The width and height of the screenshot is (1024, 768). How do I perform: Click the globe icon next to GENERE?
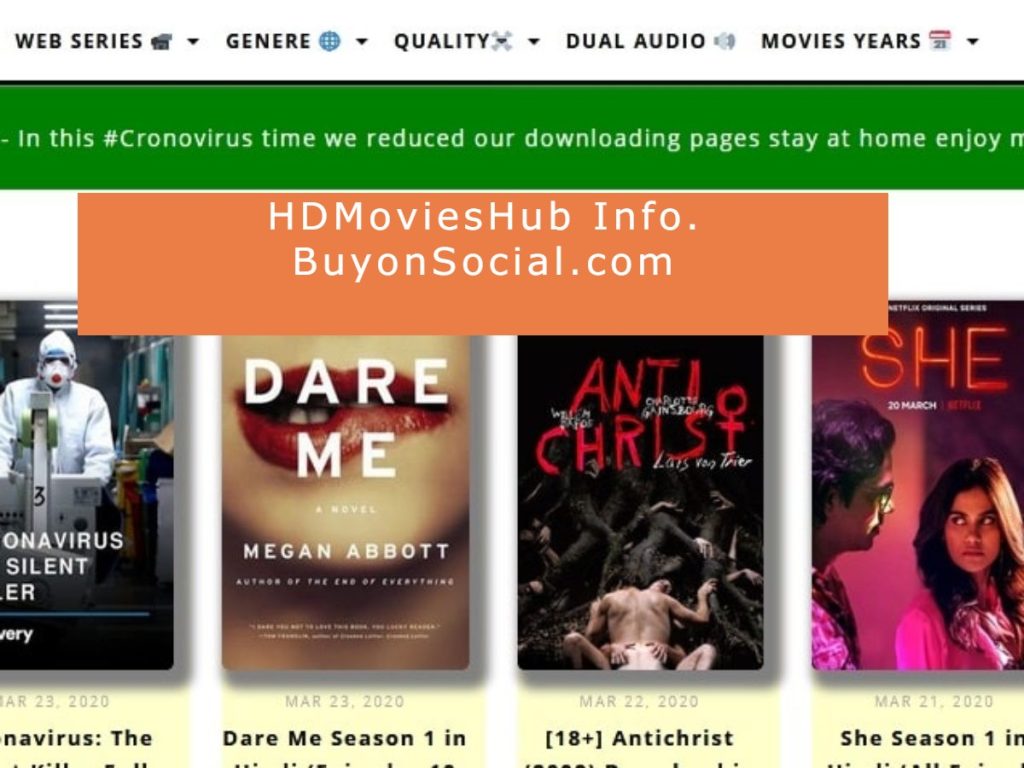pos(330,41)
